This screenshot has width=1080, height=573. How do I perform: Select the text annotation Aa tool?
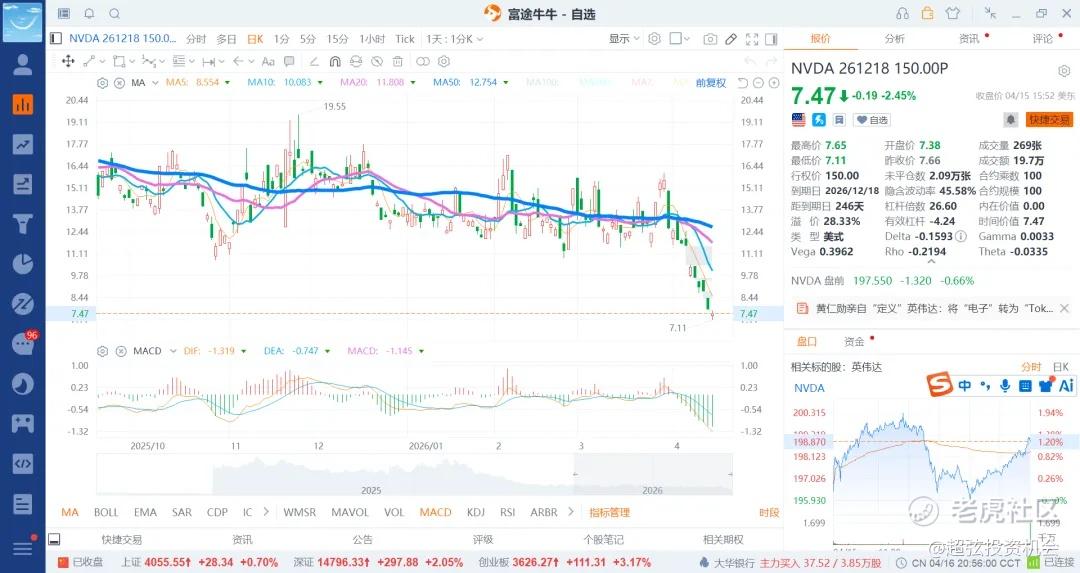(268, 61)
